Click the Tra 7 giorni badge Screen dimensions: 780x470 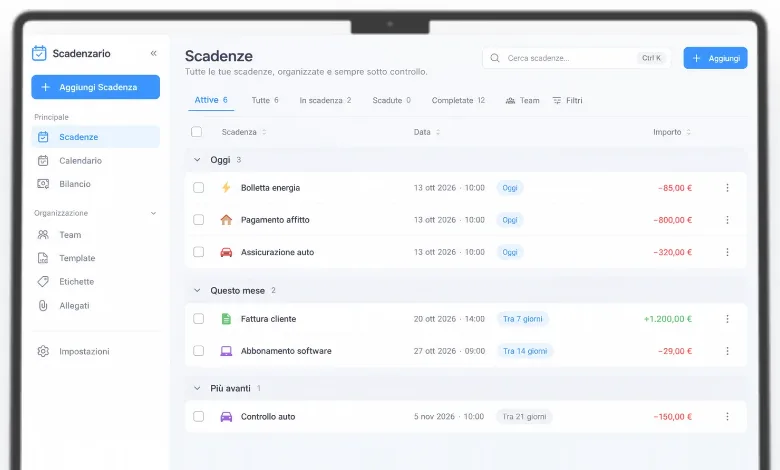tap(523, 319)
